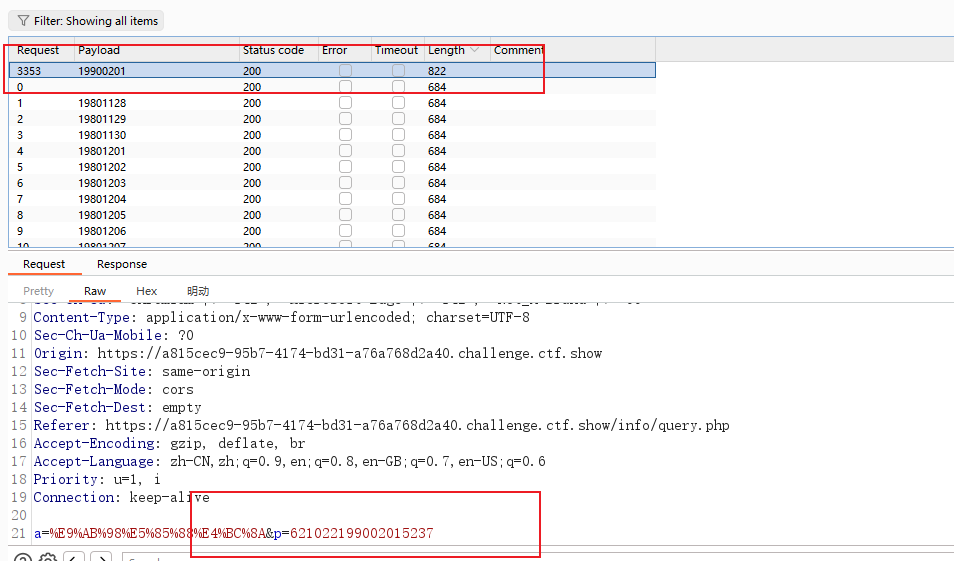The image size is (954, 561).
Task: Click the Referer header line
Action: point(381,425)
